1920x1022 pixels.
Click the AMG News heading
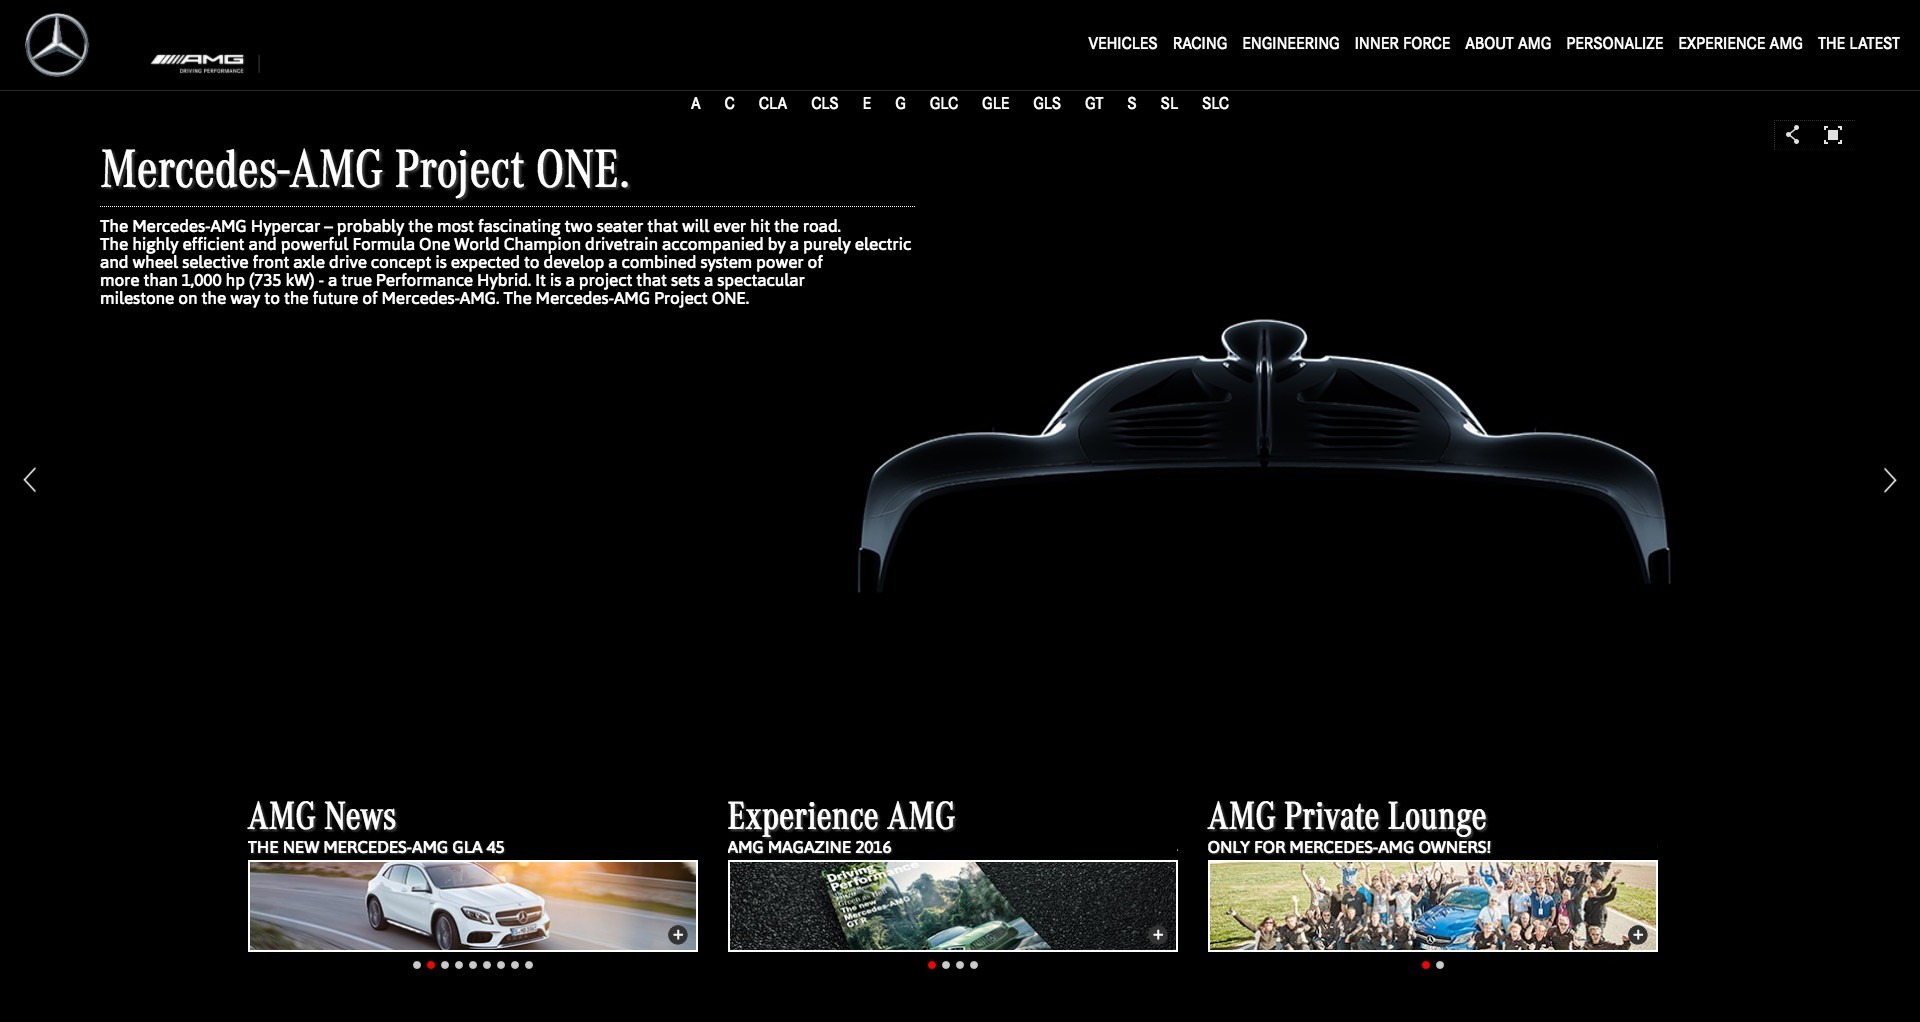click(322, 817)
